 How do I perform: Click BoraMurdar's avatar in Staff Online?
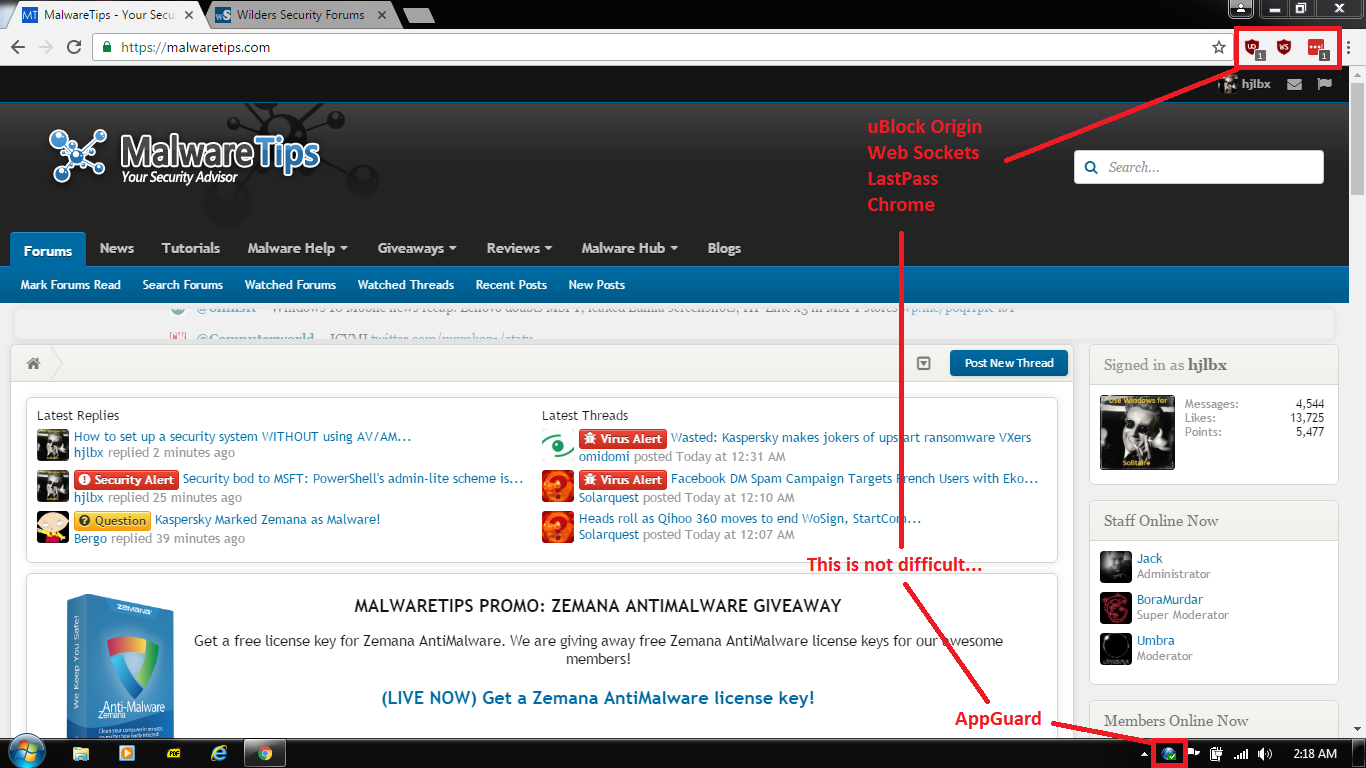pyautogui.click(x=1116, y=607)
